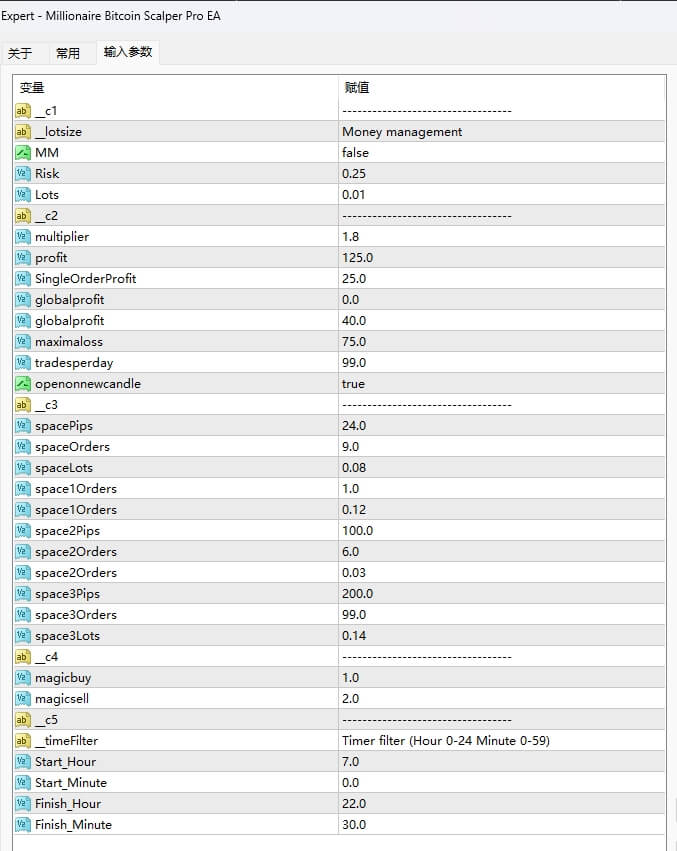The height and width of the screenshot is (851, 677).
Task: Click the number icon beside magicsell
Action: (22, 698)
